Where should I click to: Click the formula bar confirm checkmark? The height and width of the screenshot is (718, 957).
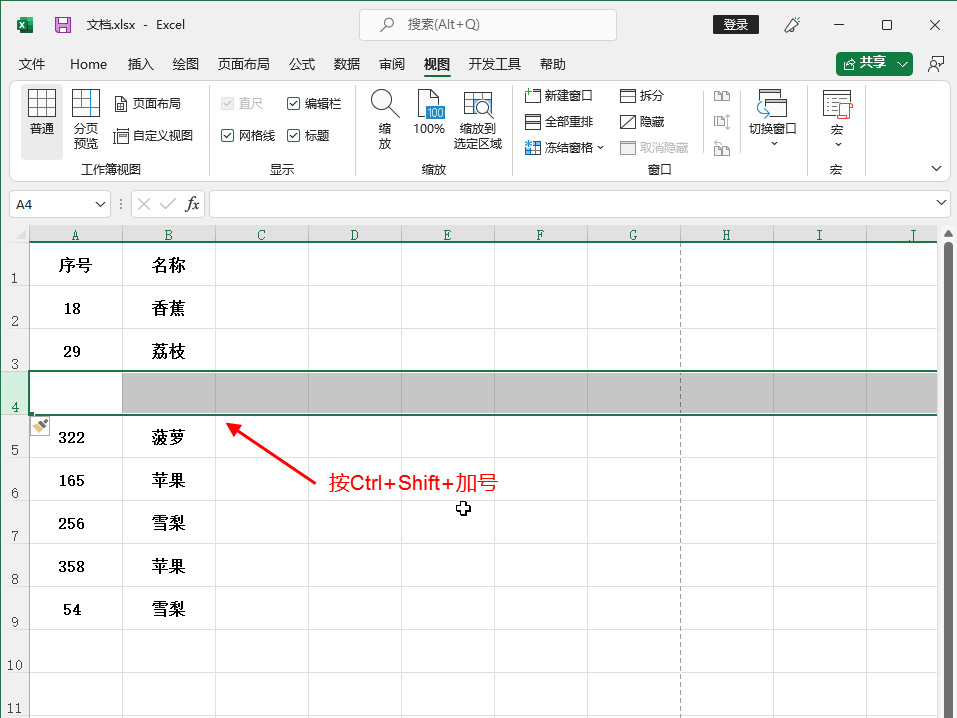(168, 204)
